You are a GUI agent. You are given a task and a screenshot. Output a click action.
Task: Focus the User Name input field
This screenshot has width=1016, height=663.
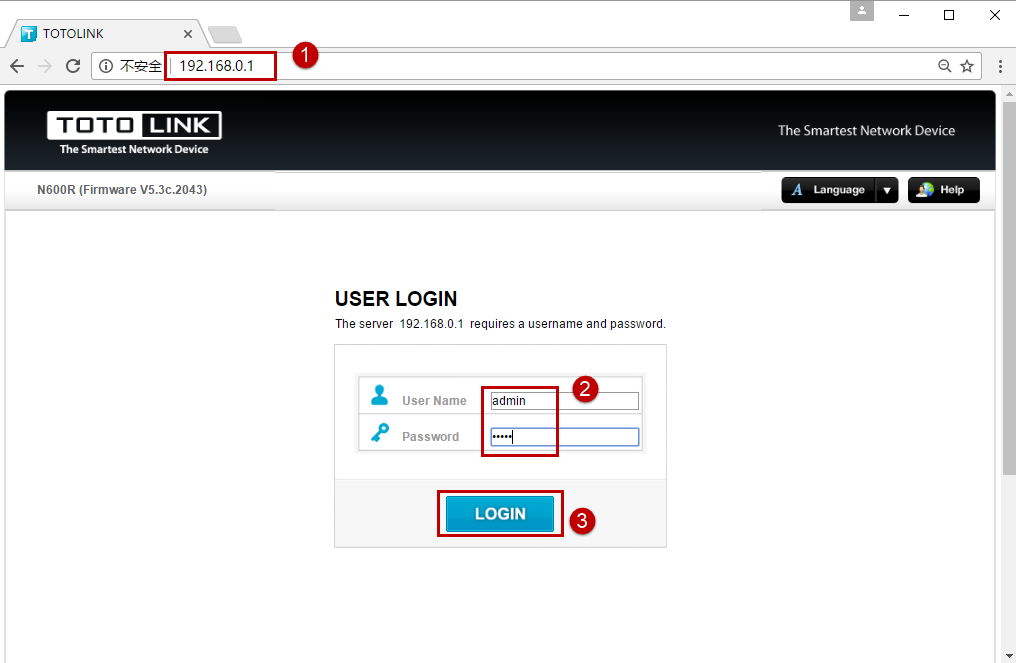point(564,401)
